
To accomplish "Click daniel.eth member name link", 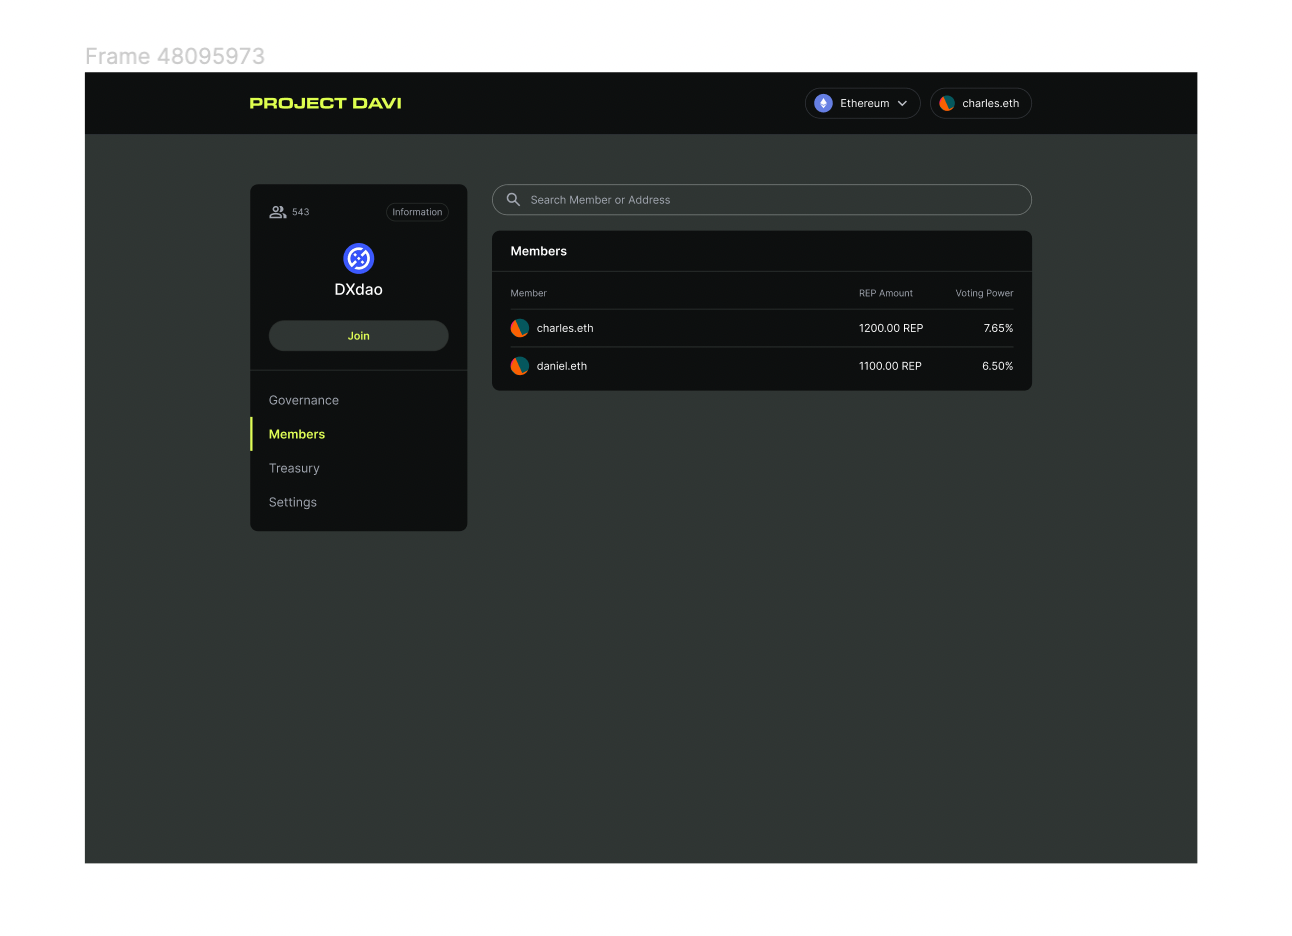I will click(x=562, y=365).
